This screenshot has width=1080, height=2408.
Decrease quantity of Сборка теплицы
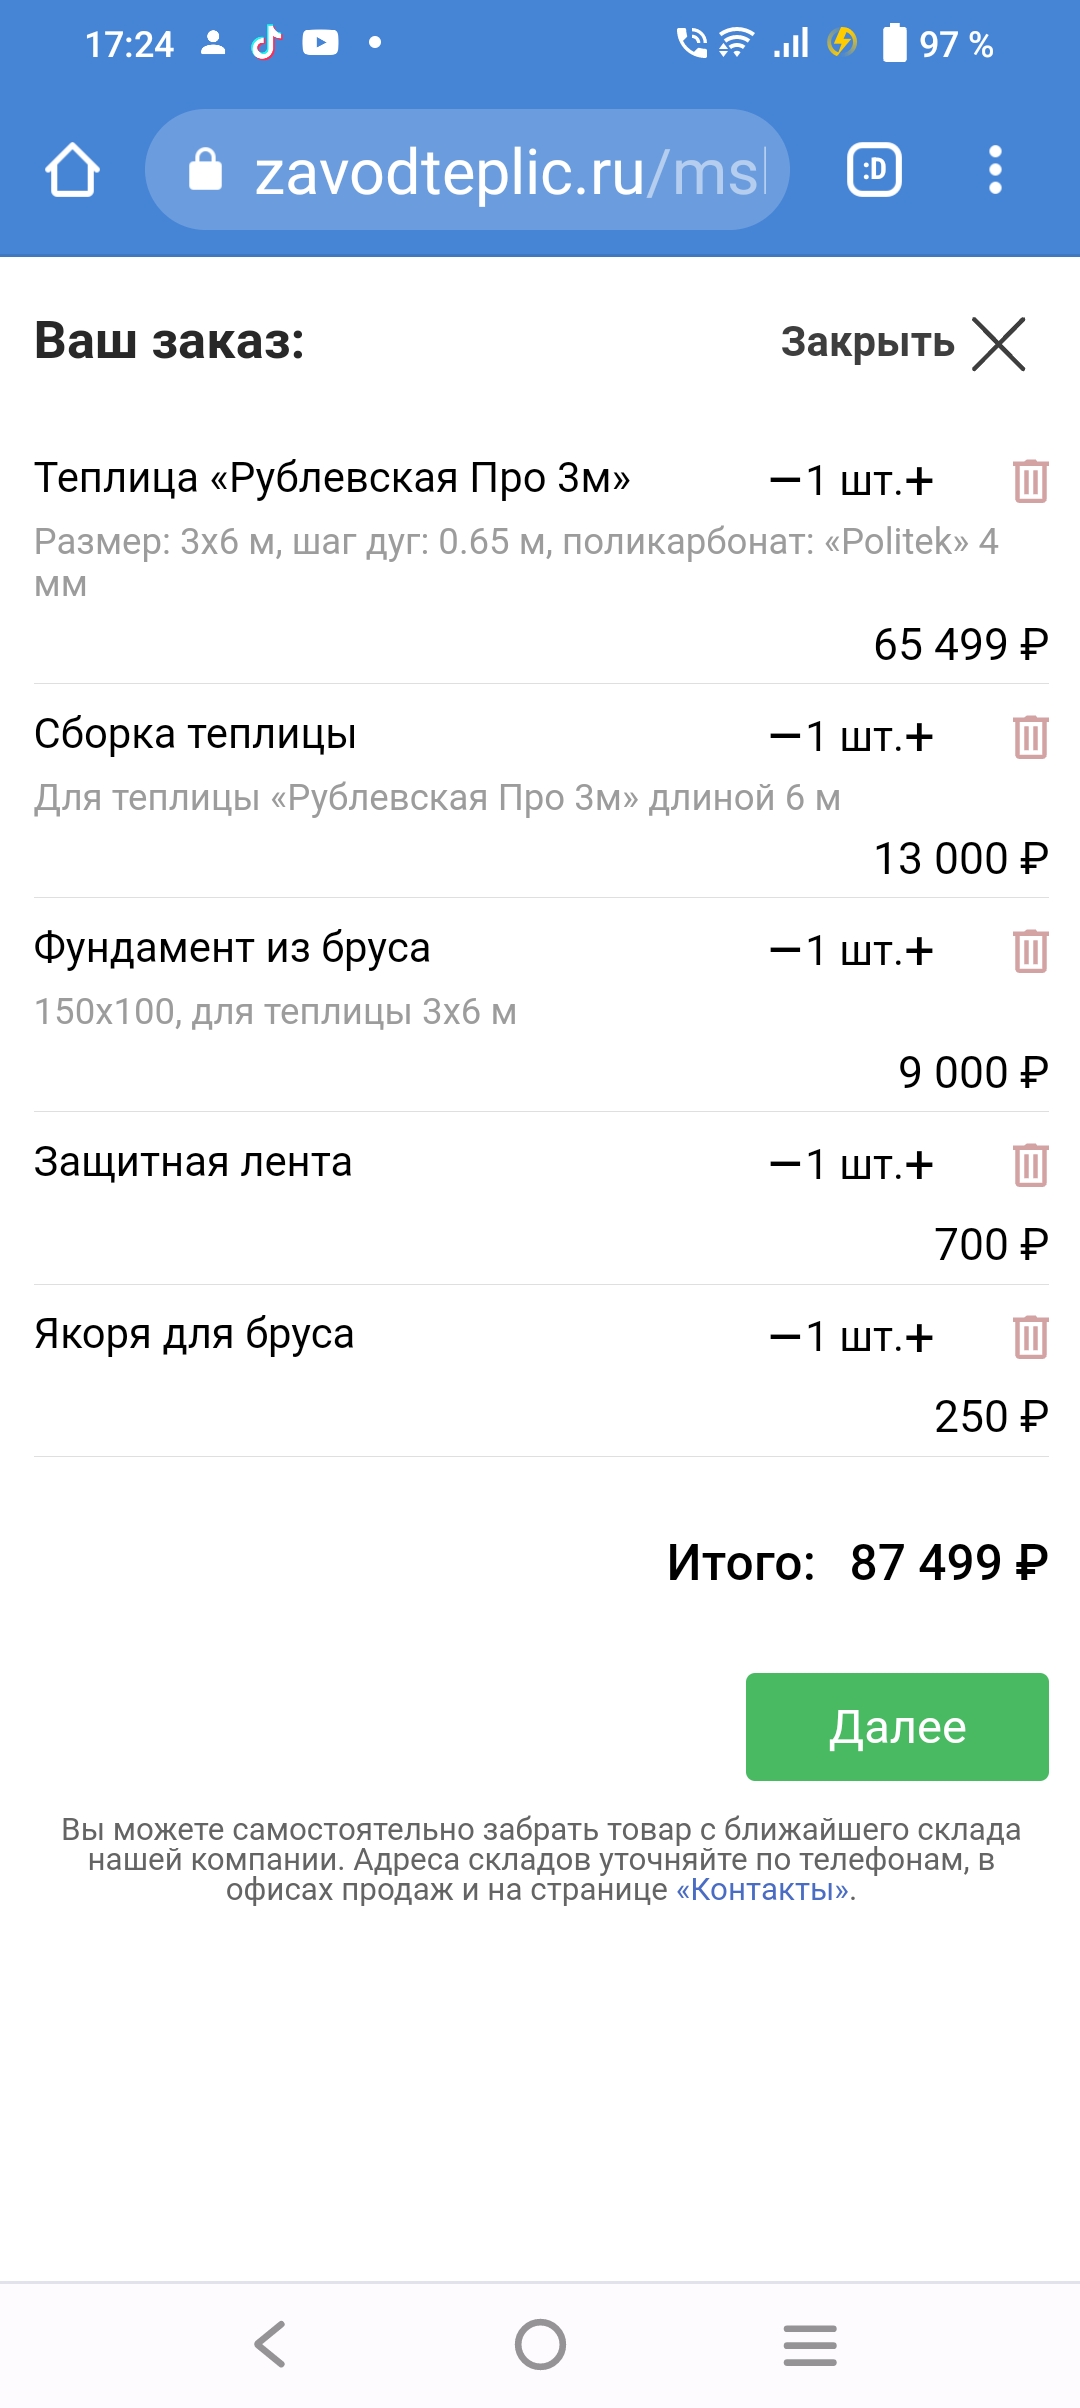(785, 738)
